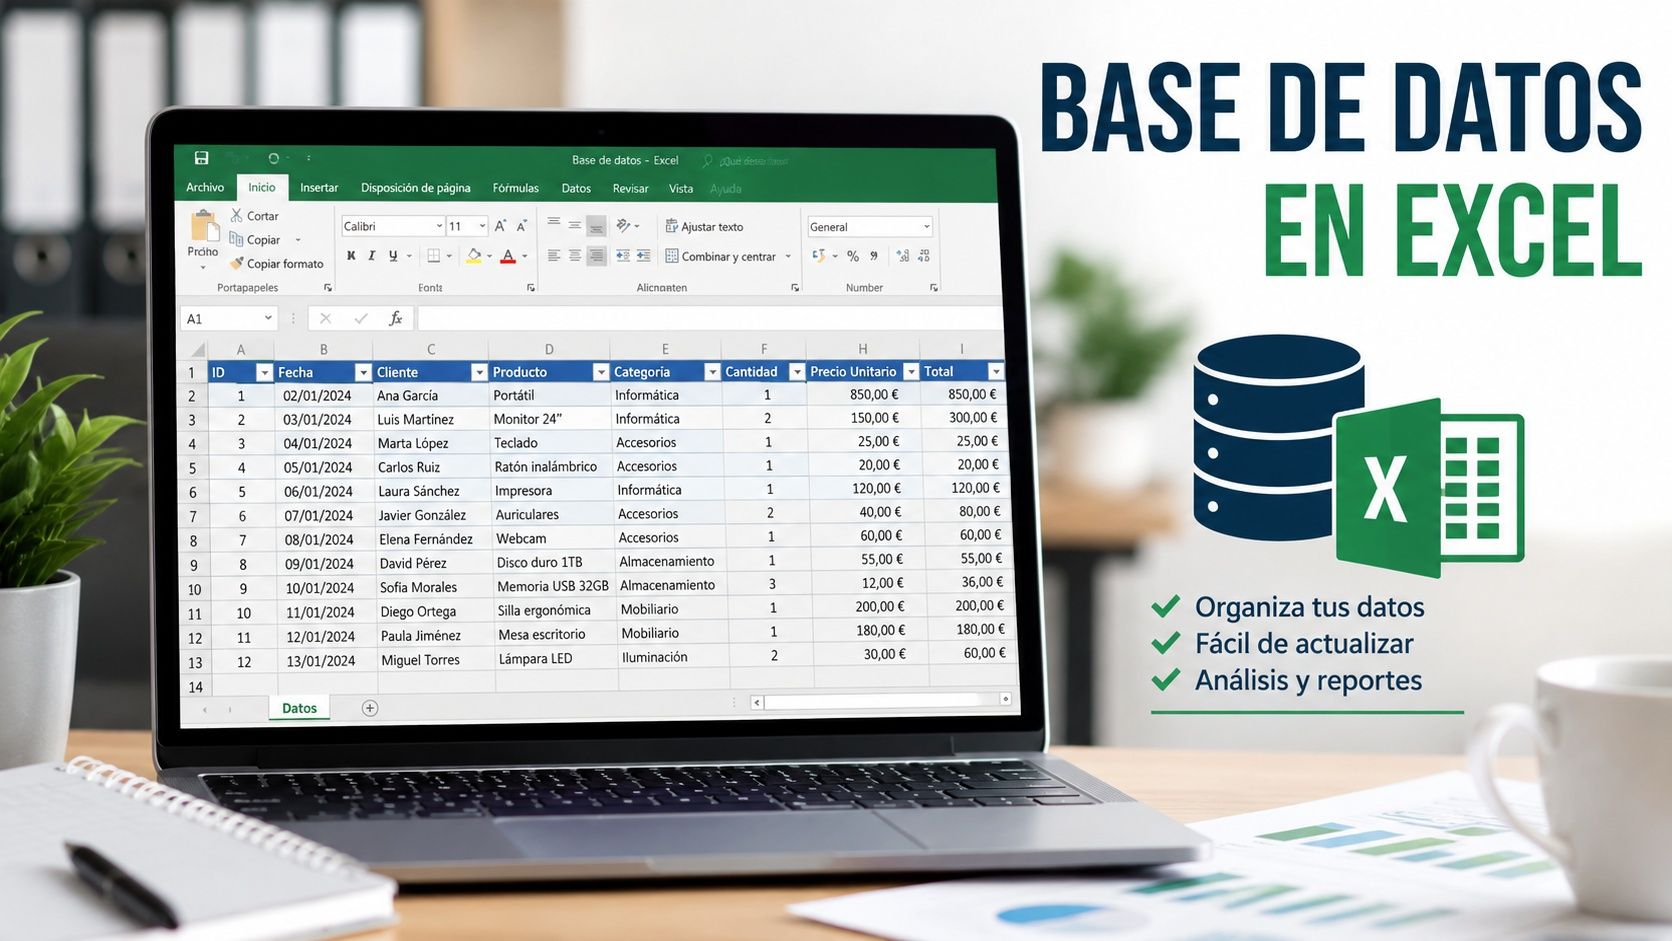Open the Portapapeles dialog launcher

click(328, 288)
